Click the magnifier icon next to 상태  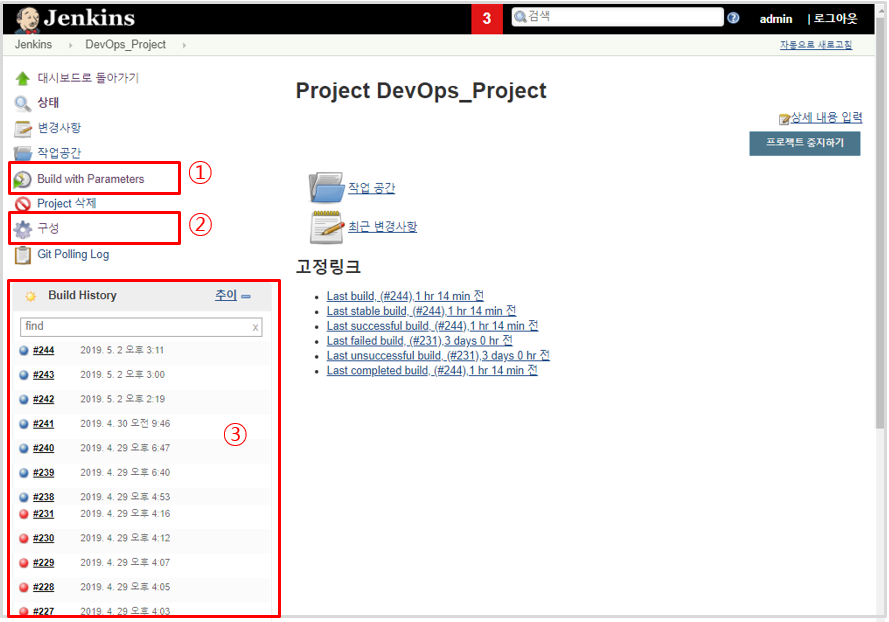pyautogui.click(x=23, y=103)
